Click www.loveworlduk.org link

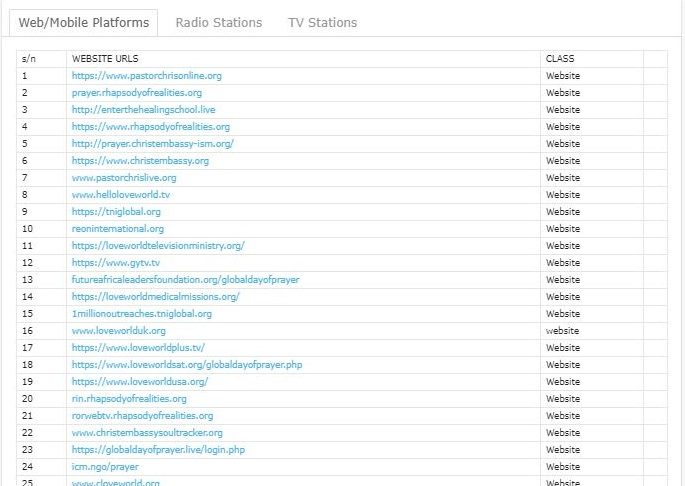coord(118,331)
